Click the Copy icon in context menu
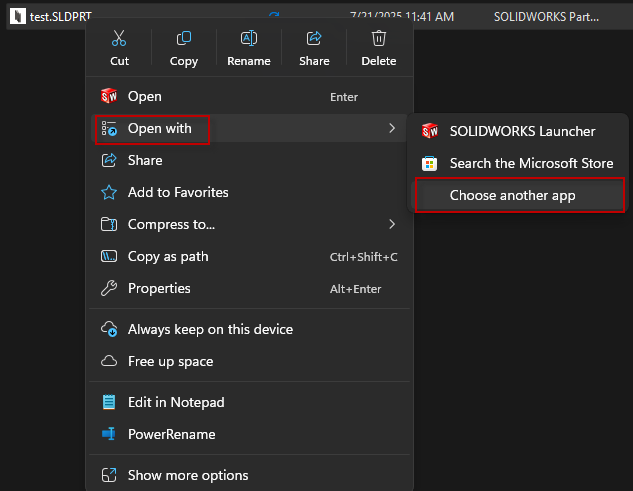Viewport: 633px width, 491px height. (184, 40)
